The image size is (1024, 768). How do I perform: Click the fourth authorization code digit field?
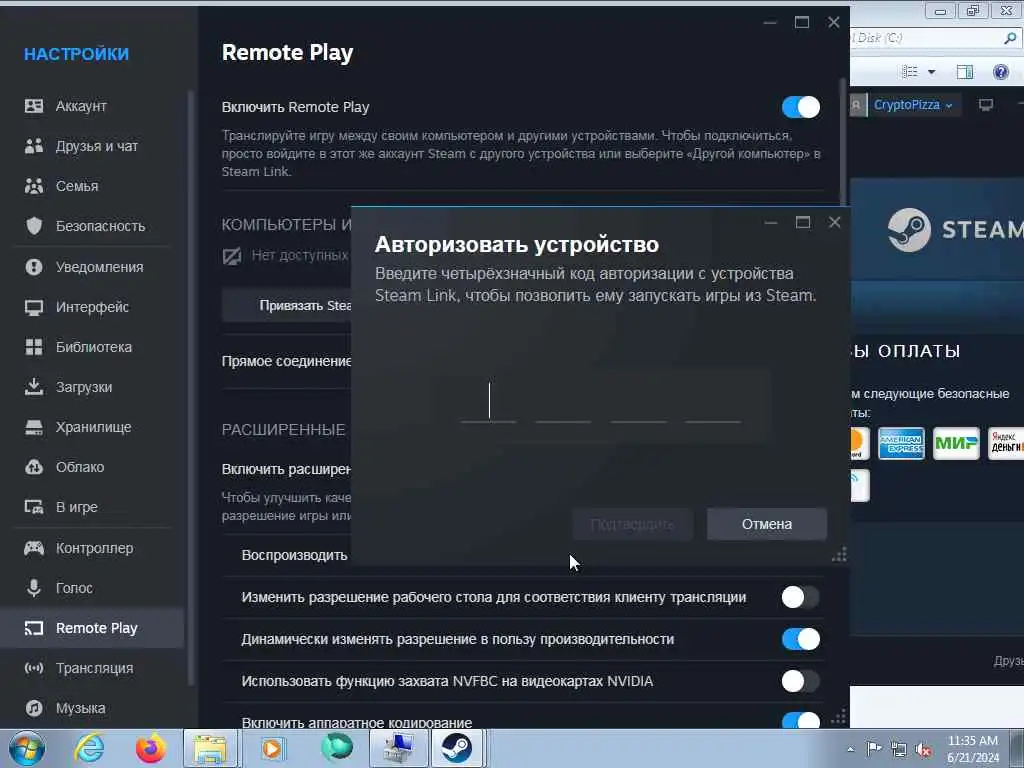point(713,401)
